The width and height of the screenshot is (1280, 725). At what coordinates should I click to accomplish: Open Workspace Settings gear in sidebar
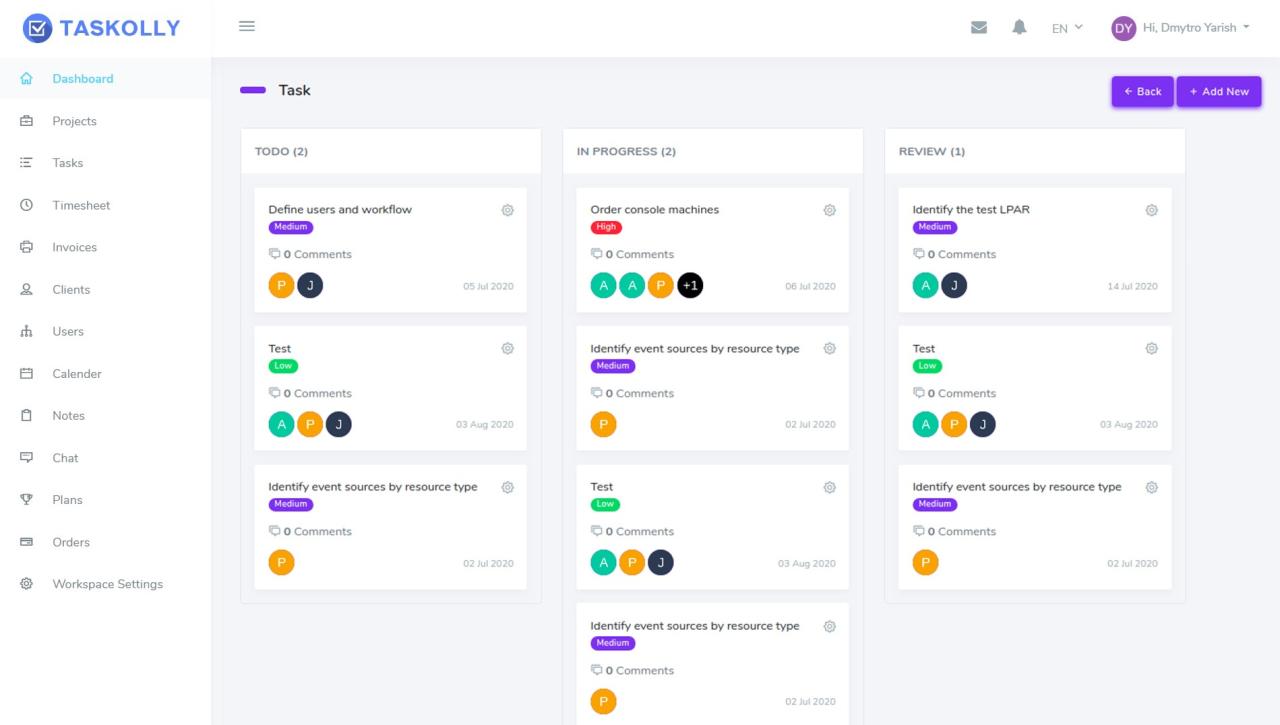[x=27, y=584]
